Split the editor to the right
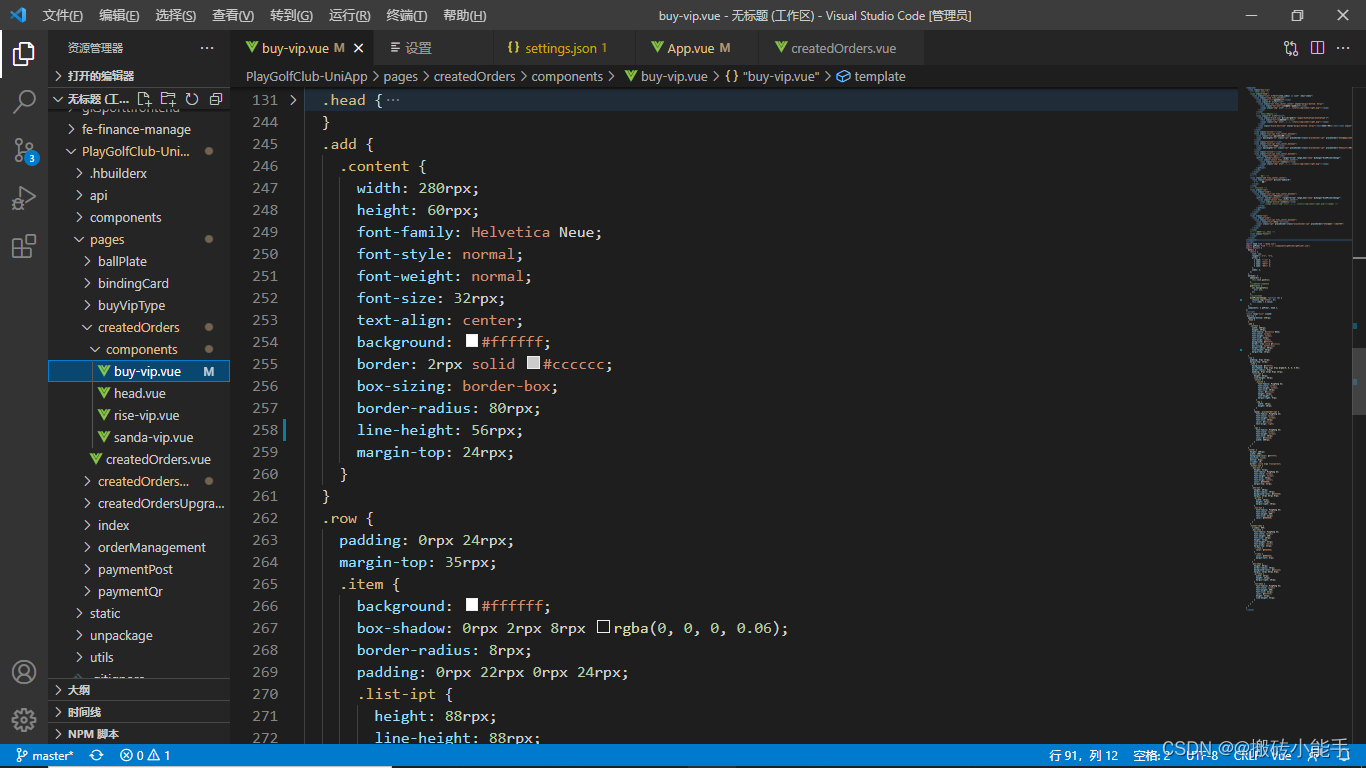The width and height of the screenshot is (1366, 768). pyautogui.click(x=1317, y=48)
